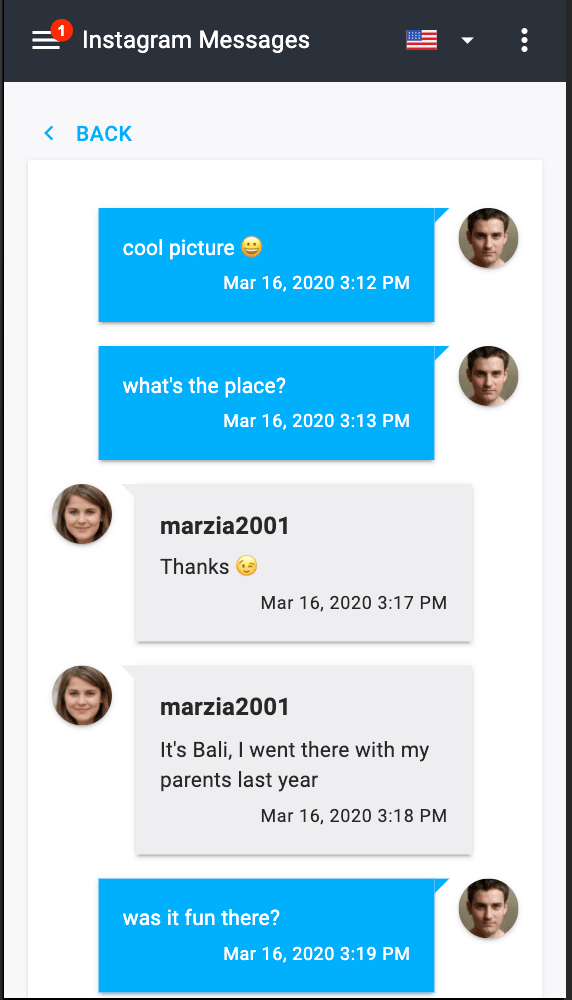Expand the language dropdown arrow
Viewport: 572px width, 1000px height.
[467, 40]
